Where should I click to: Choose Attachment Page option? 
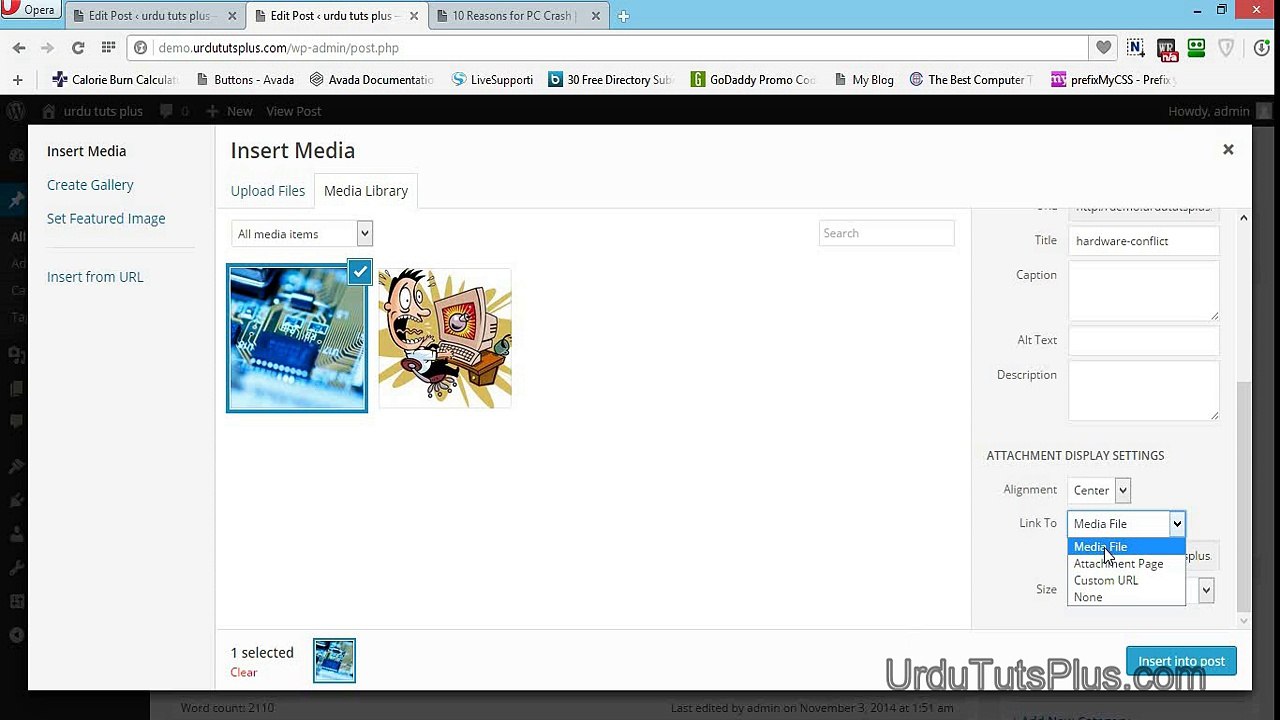[1126, 564]
